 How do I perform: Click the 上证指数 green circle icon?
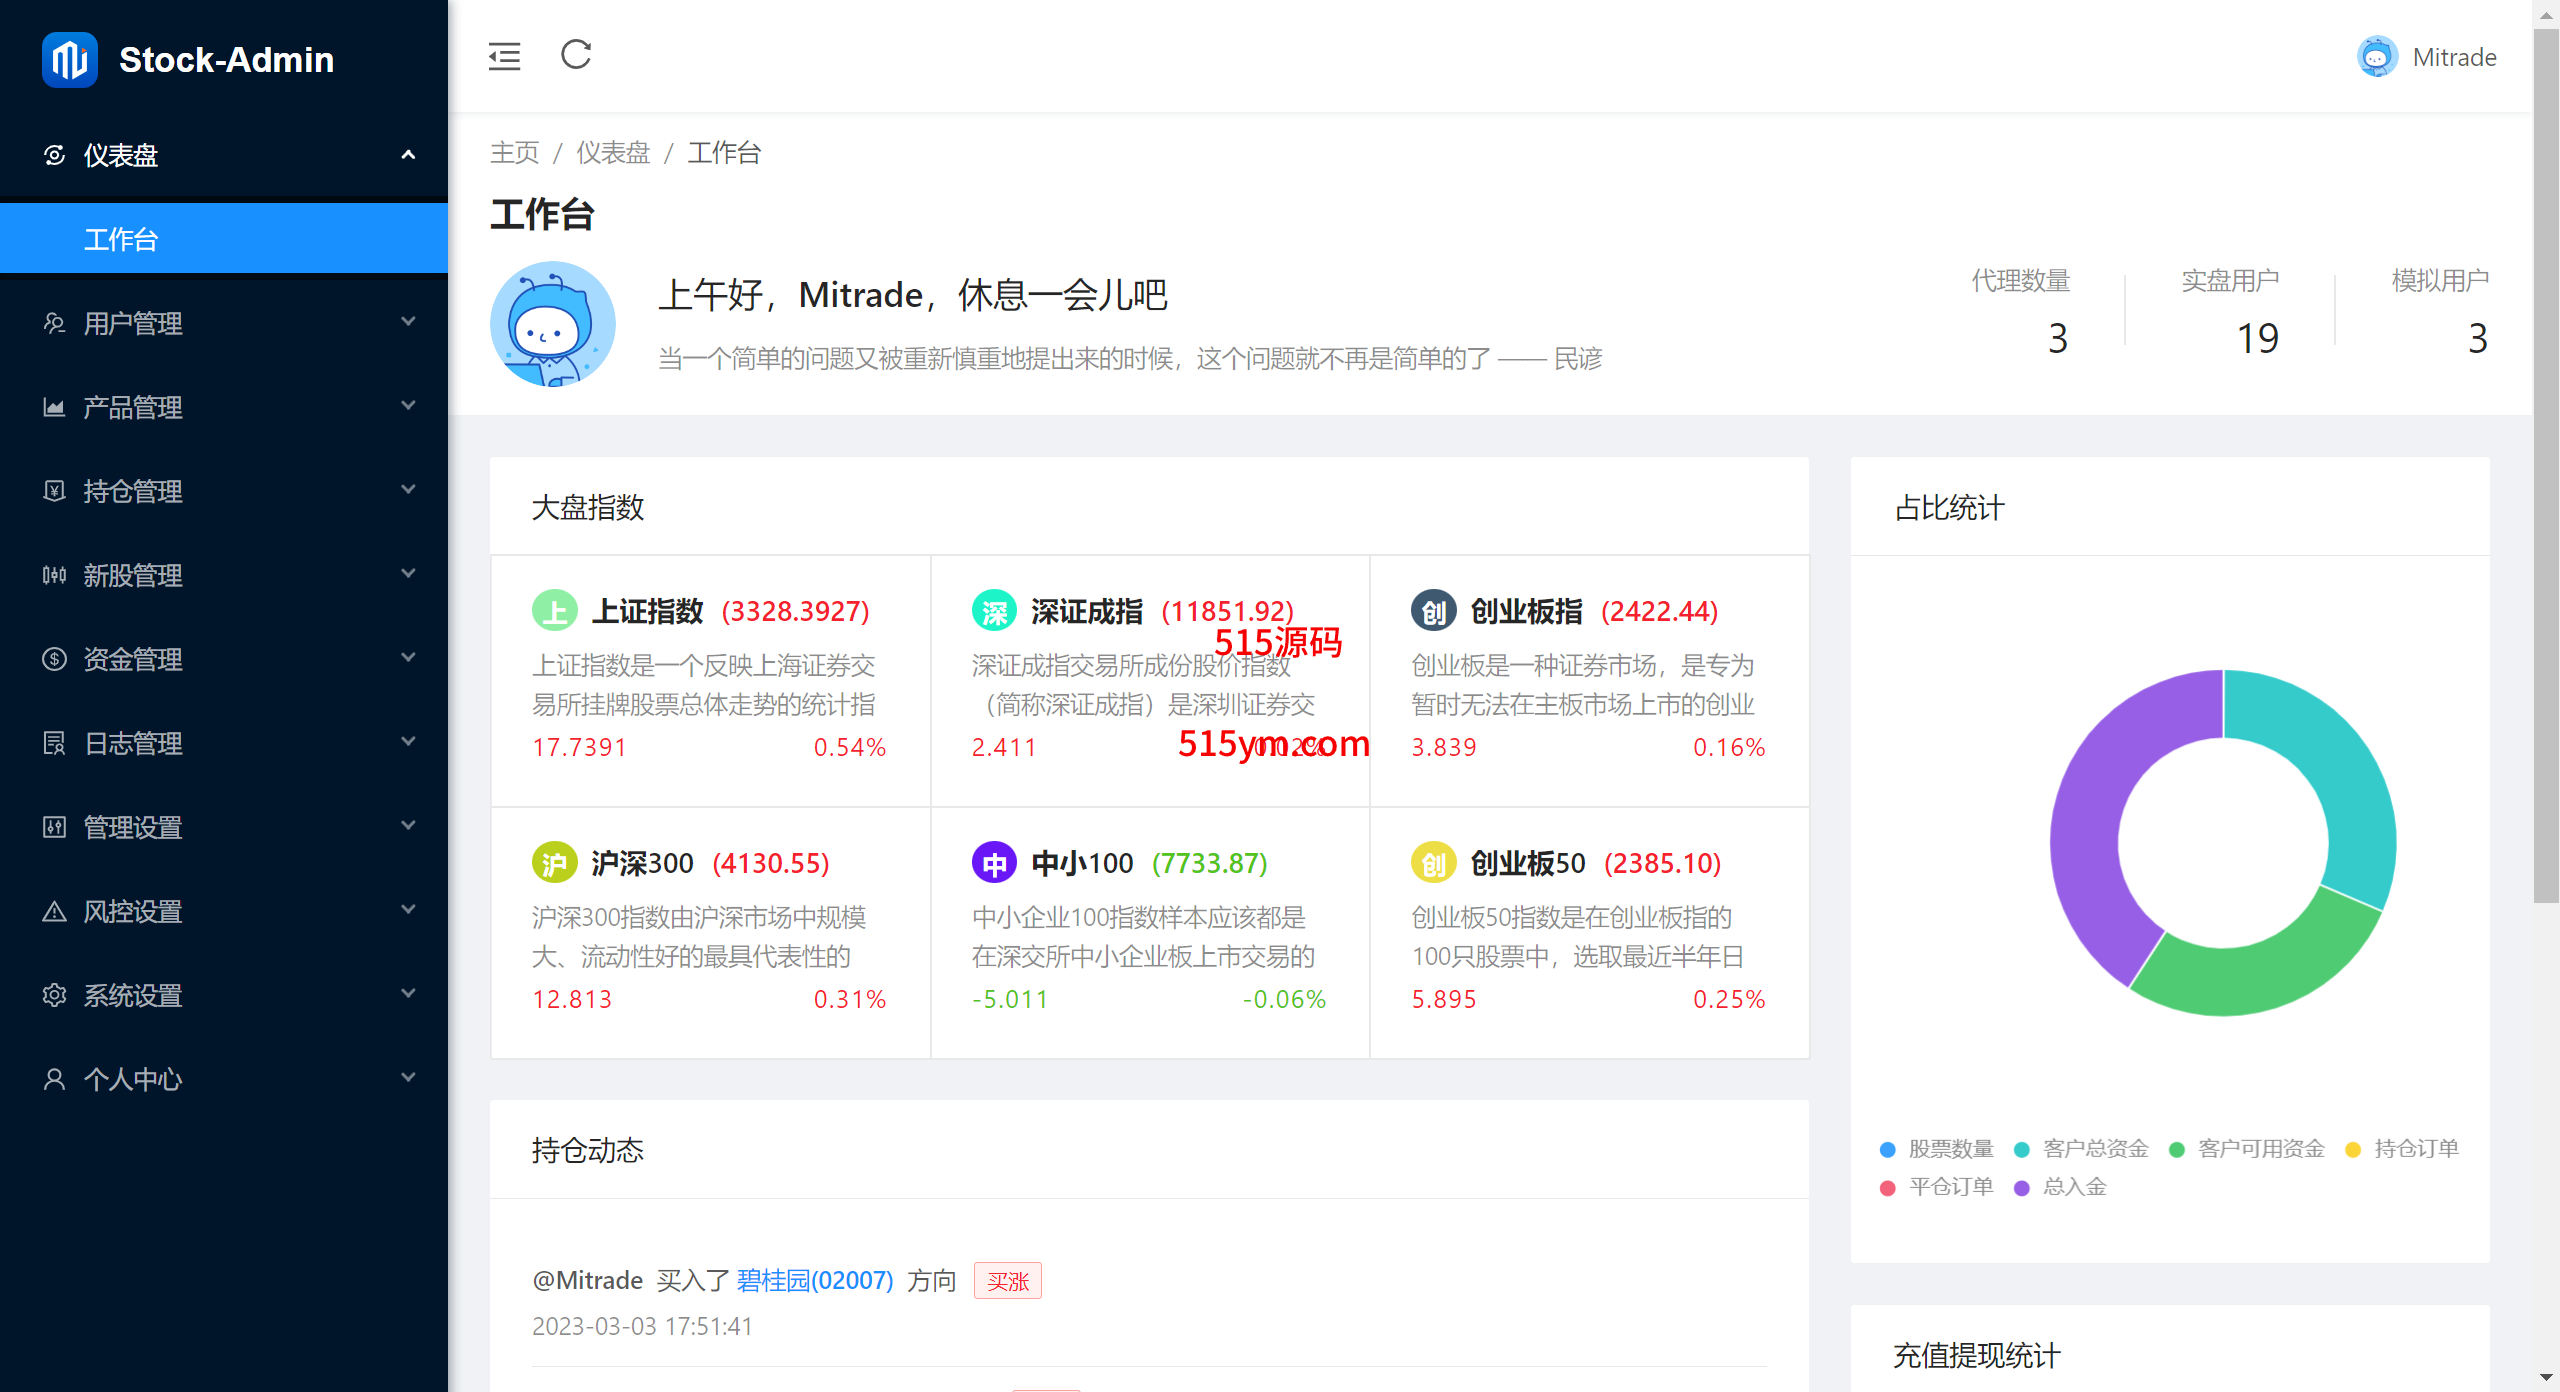(555, 611)
